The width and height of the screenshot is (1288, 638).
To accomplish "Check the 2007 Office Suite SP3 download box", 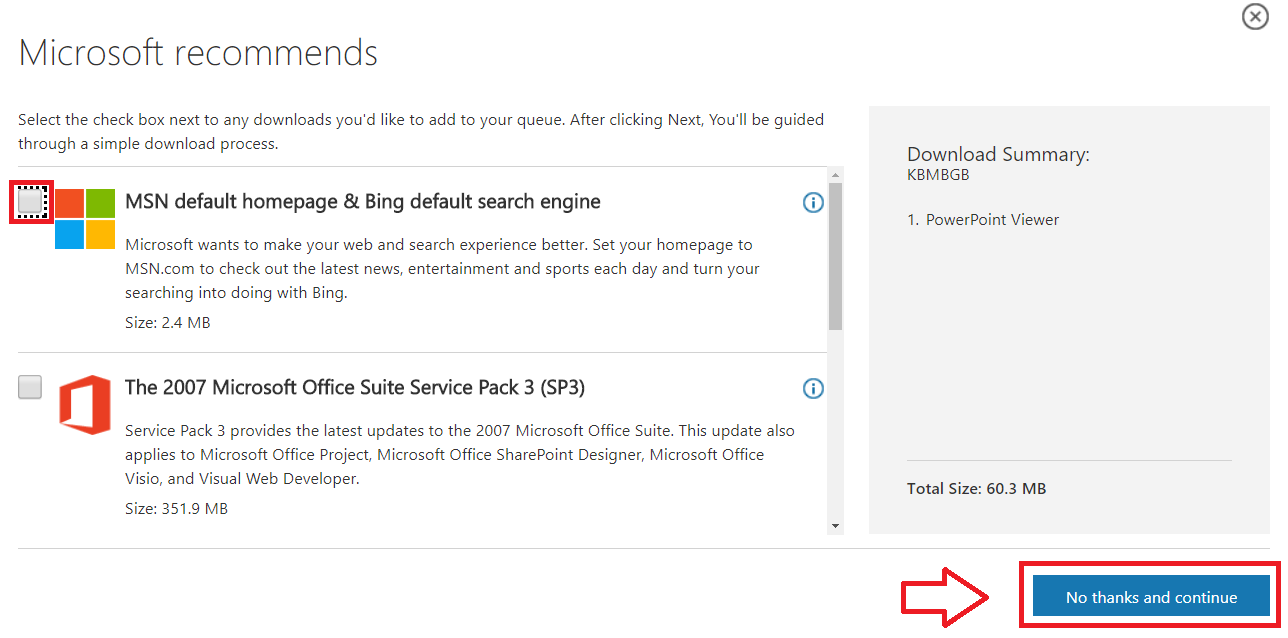I will coord(29,387).
